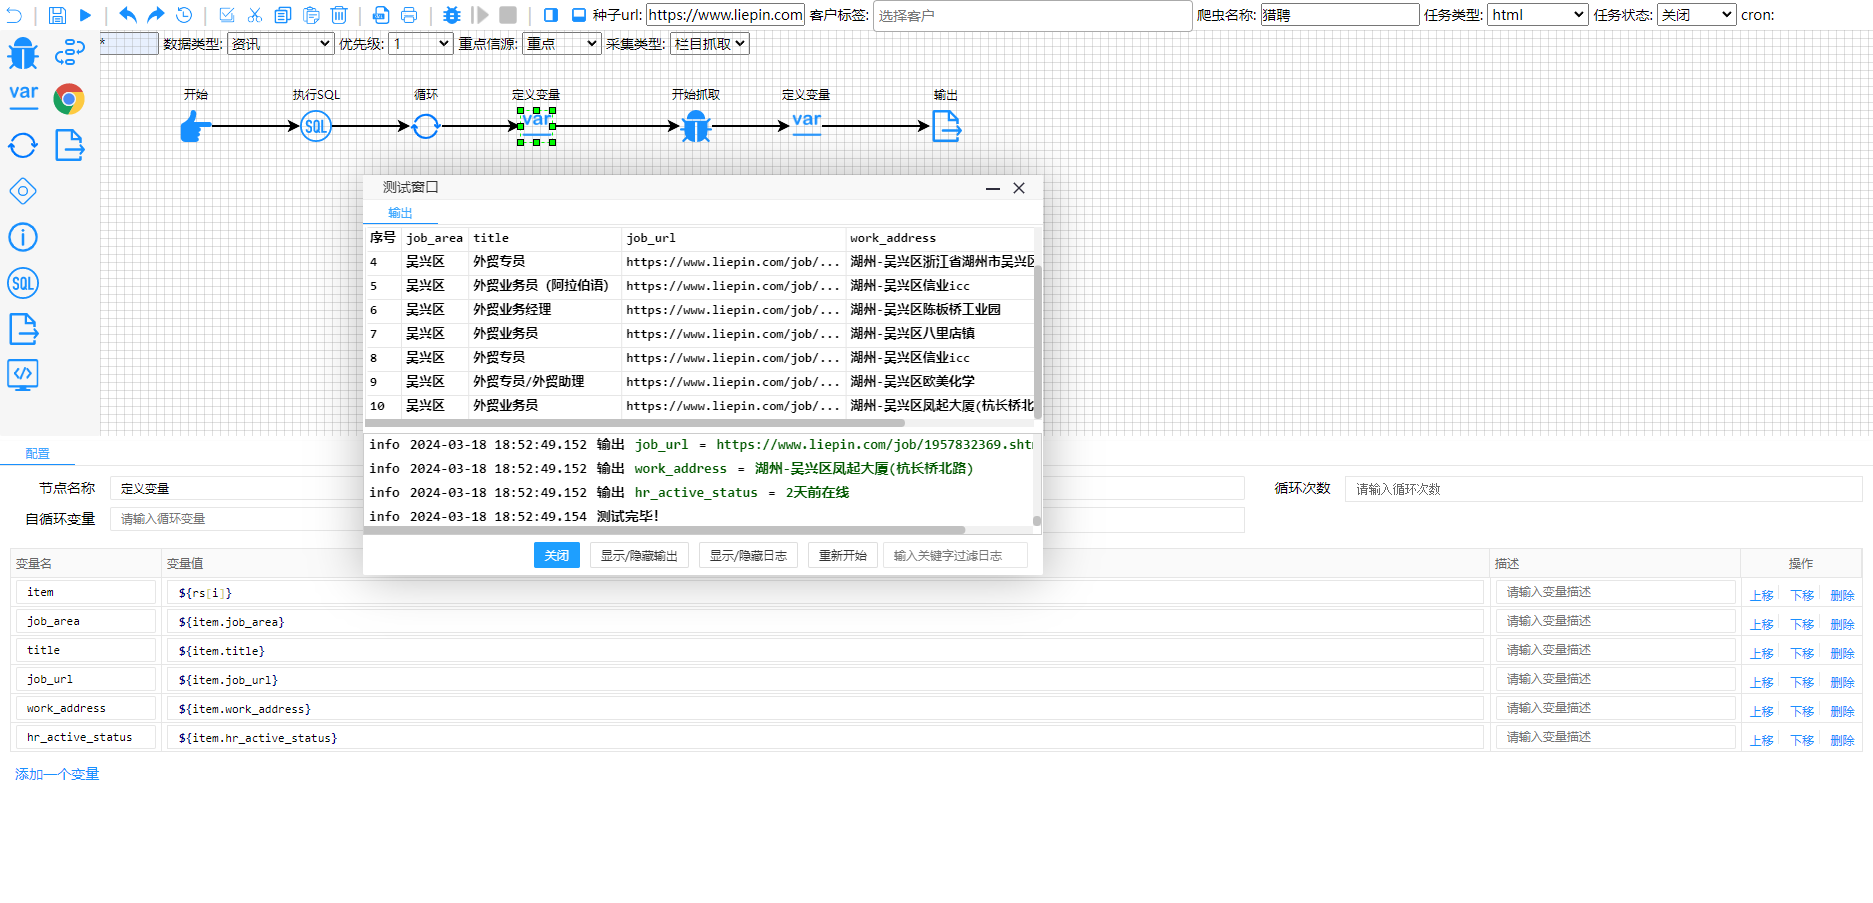Pick the flow connector node in palette
The height and width of the screenshot is (903, 1873).
pos(69,53)
